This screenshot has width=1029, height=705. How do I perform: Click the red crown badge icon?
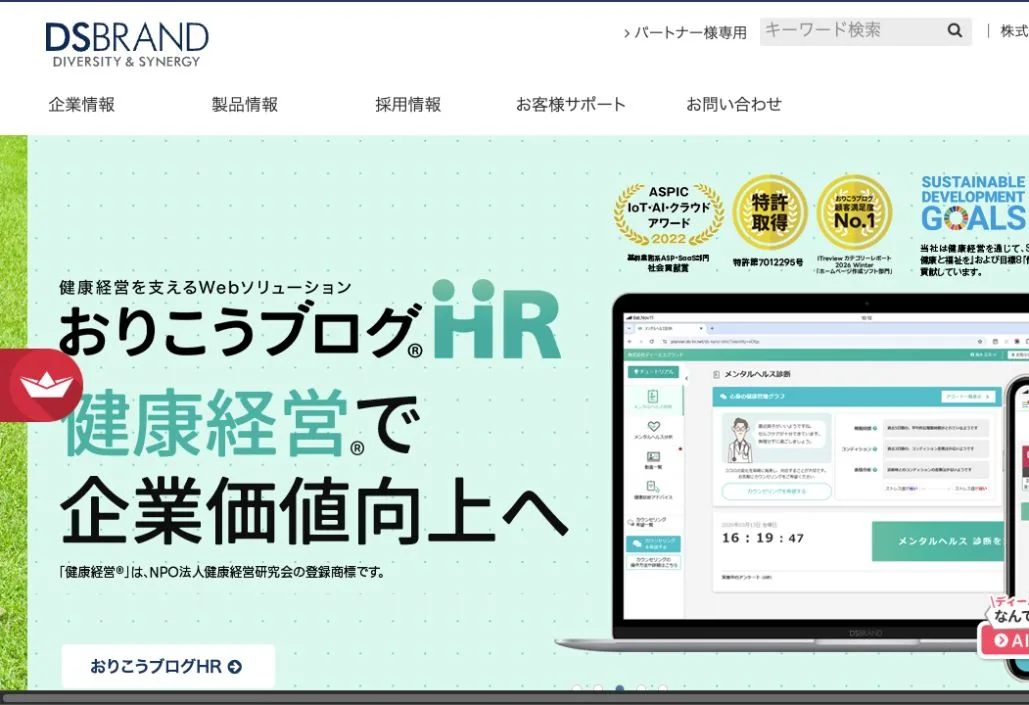point(41,385)
